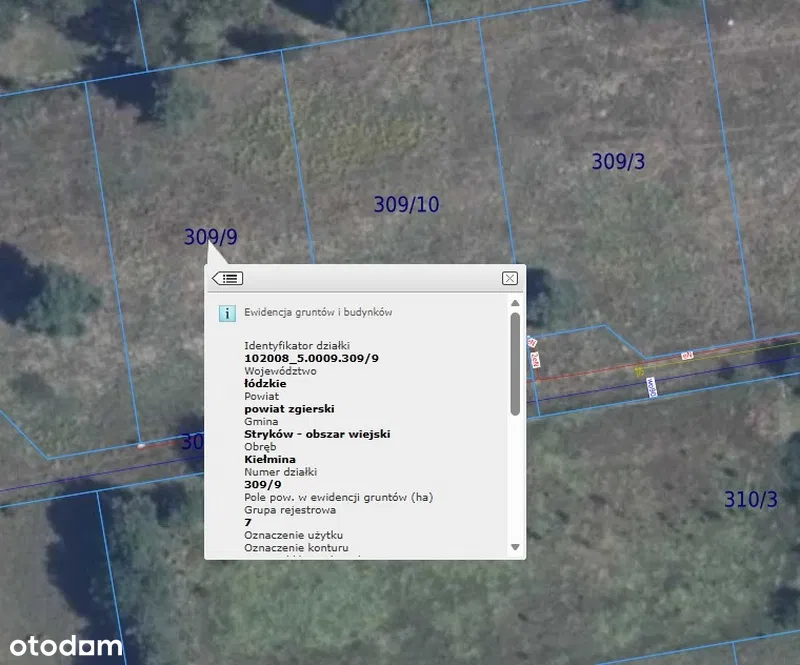Click 'Stryków - obszar wiejski' text
Image resolution: width=800 pixels, height=665 pixels.
[x=317, y=434]
